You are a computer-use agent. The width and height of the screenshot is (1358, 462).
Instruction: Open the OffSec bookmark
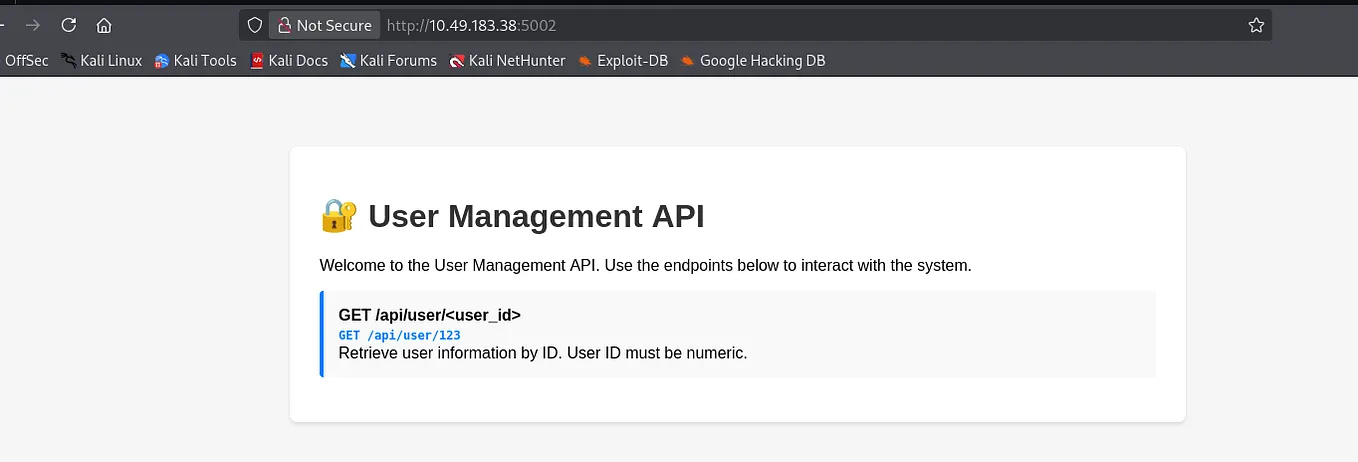[26, 61]
